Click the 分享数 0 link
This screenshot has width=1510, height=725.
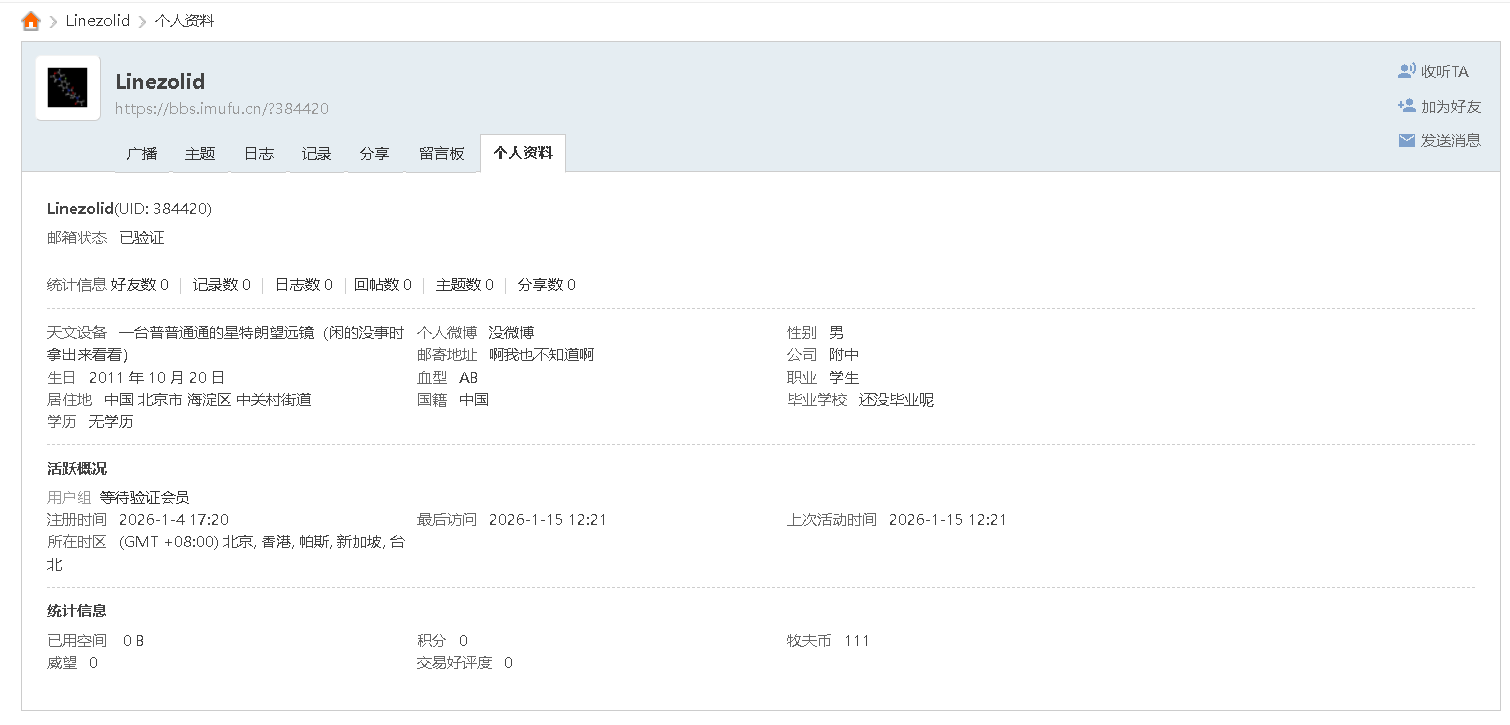pyautogui.click(x=546, y=284)
